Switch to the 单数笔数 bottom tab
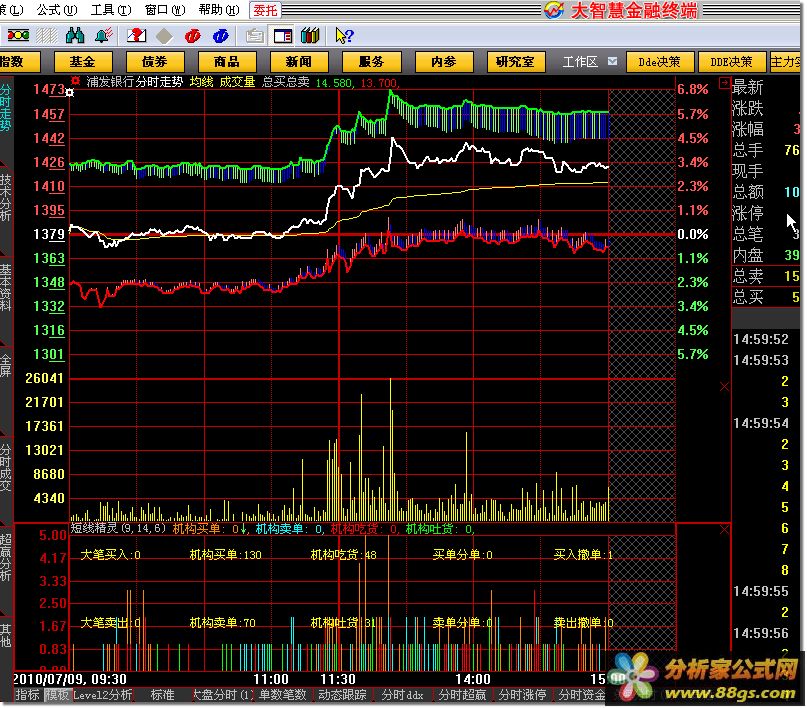 (x=283, y=695)
